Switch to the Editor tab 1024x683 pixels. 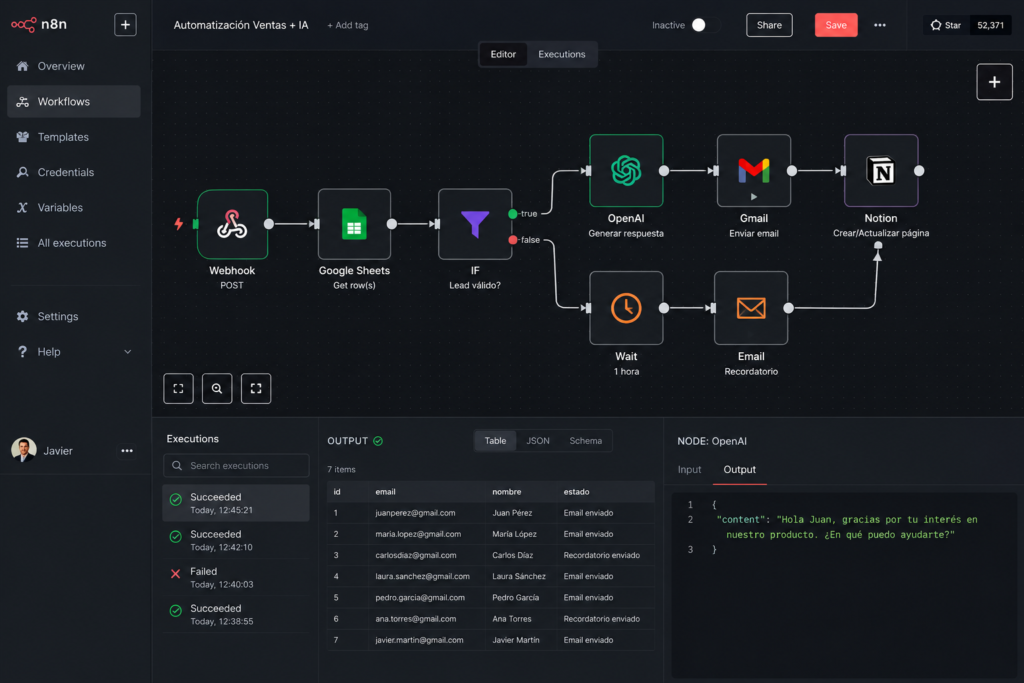pyautogui.click(x=503, y=54)
